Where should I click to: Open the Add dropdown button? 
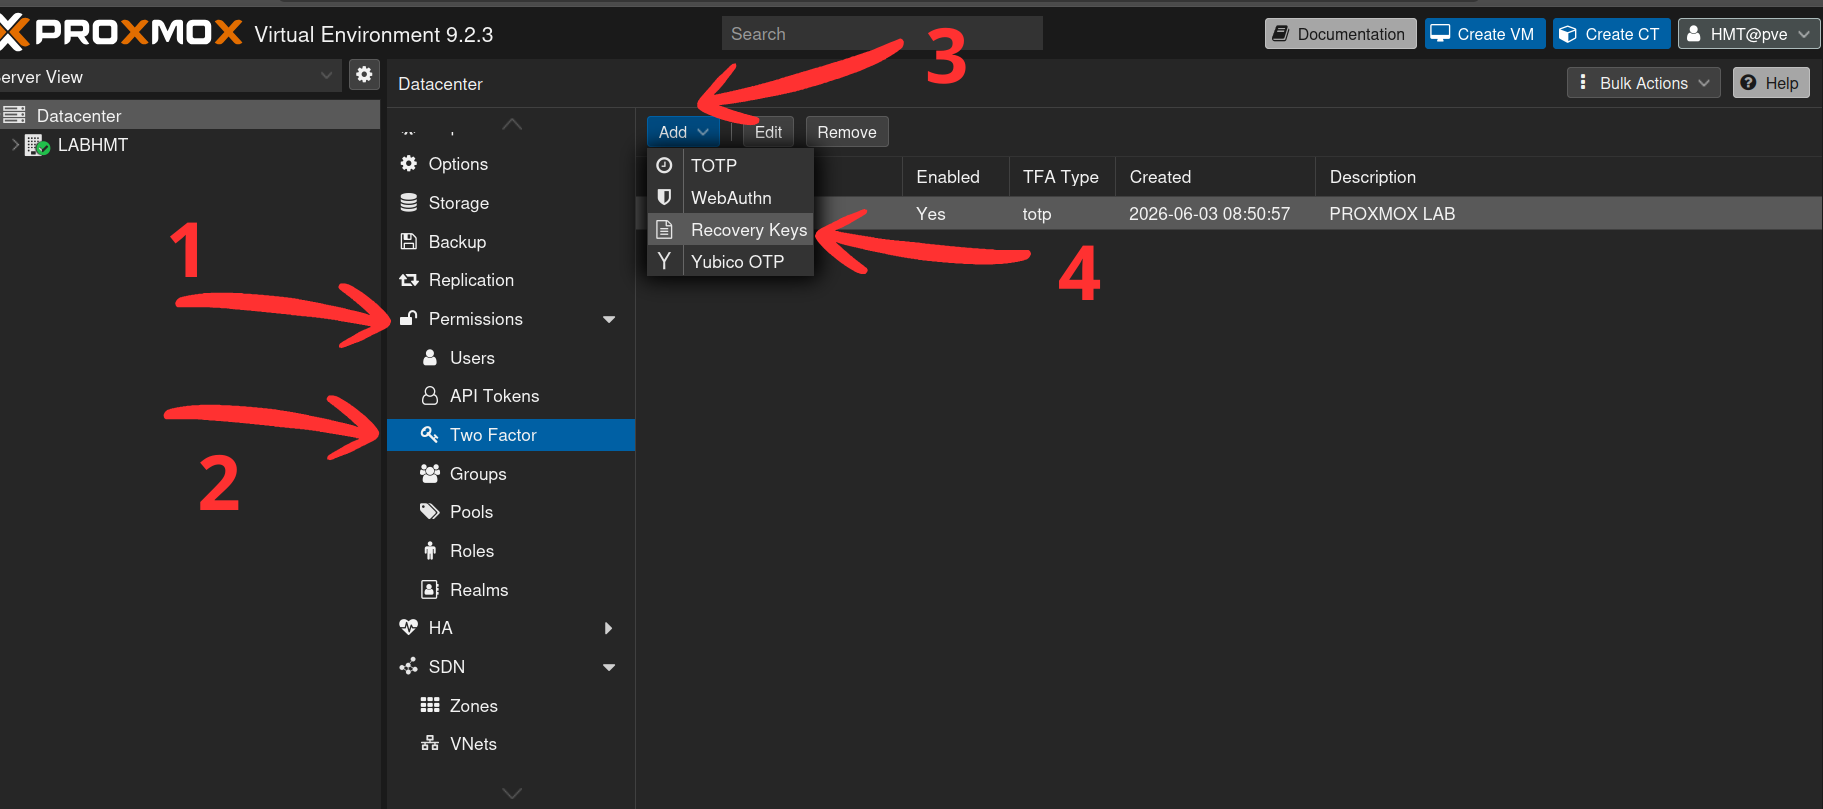[683, 132]
